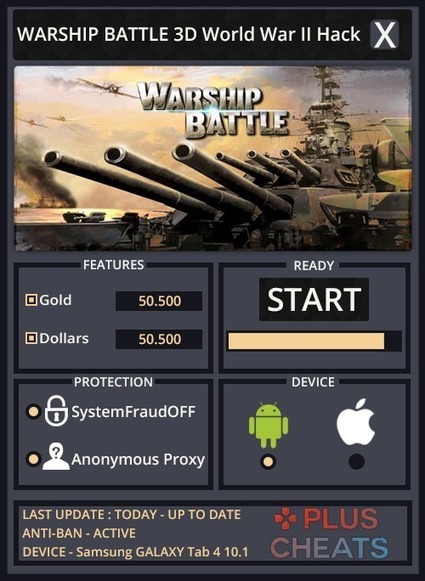
Task: Click the white Apple logo icon
Action: click(x=356, y=422)
